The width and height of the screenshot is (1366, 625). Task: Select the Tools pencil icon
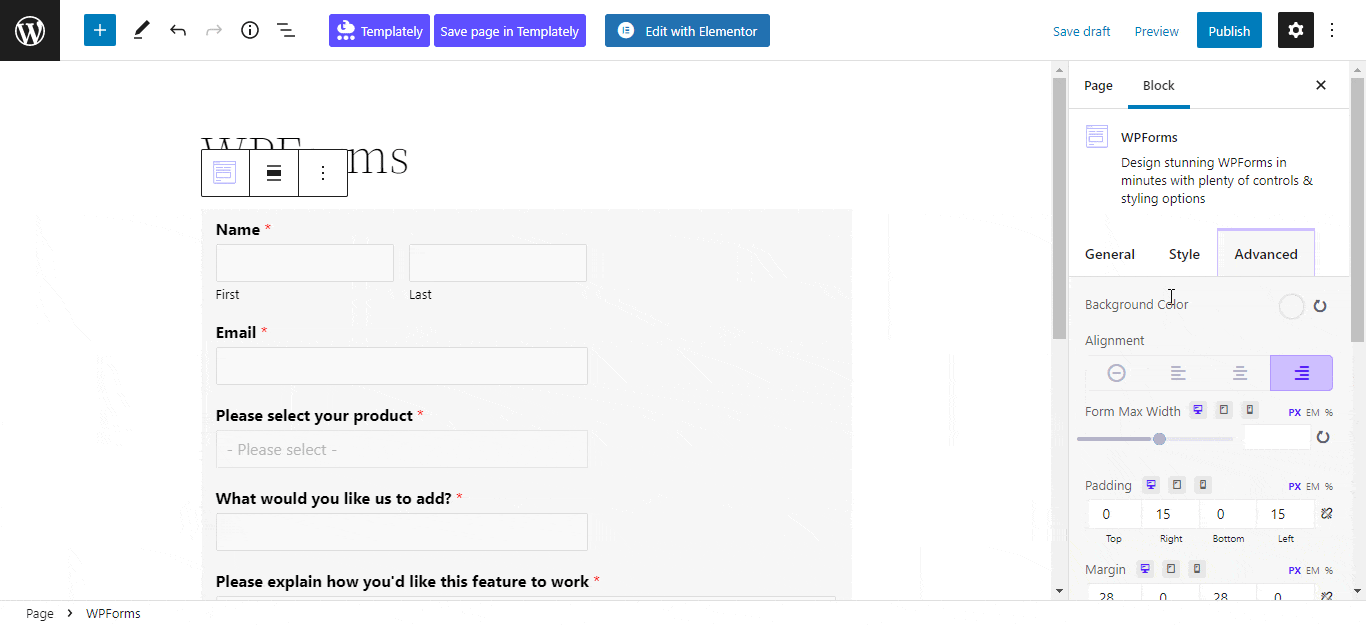click(x=141, y=30)
